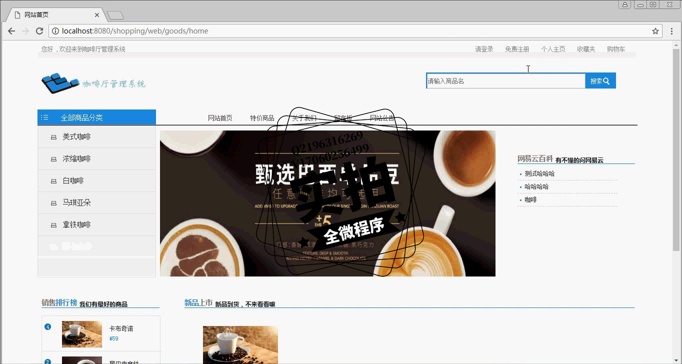Close the 网站首页 browser tab
The height and width of the screenshot is (364, 682).
point(97,15)
